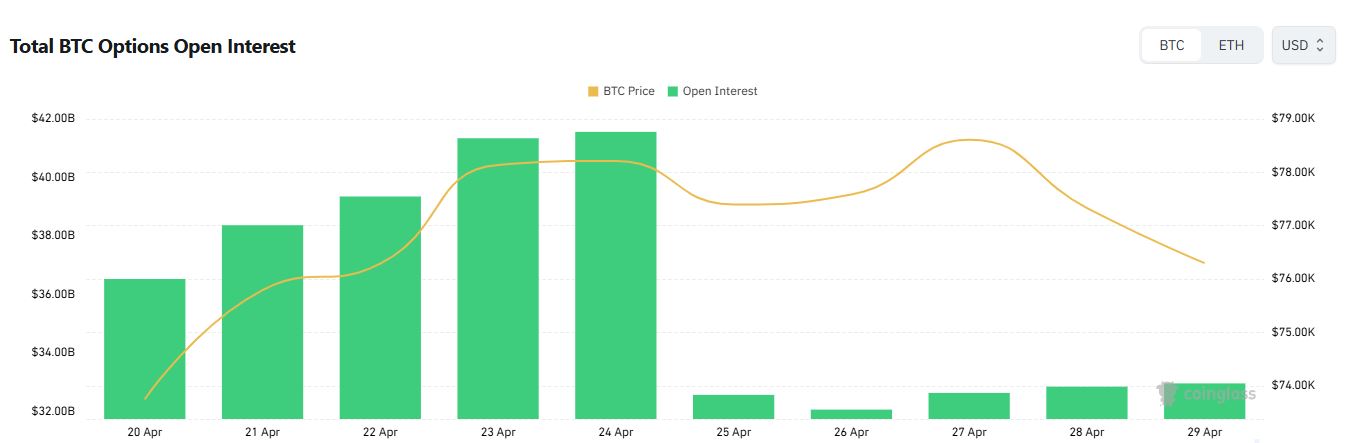Switch to the BTC tab

tap(1171, 46)
